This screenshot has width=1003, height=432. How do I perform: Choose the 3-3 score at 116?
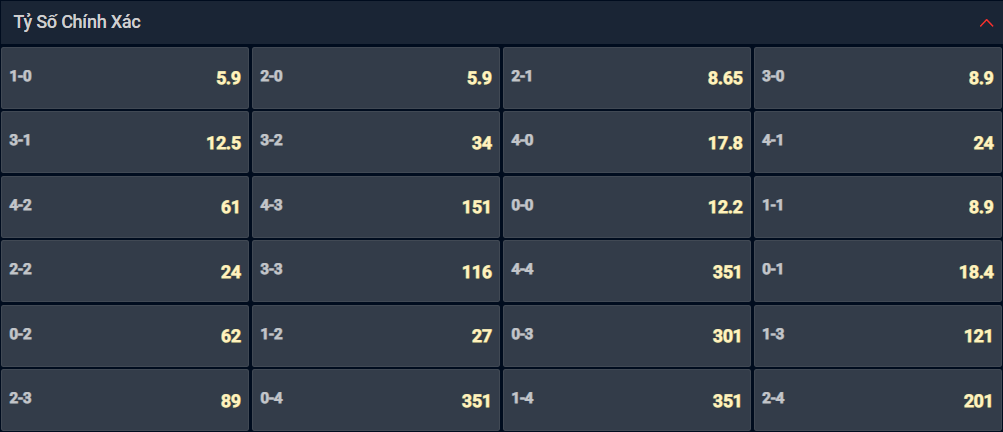click(x=375, y=271)
